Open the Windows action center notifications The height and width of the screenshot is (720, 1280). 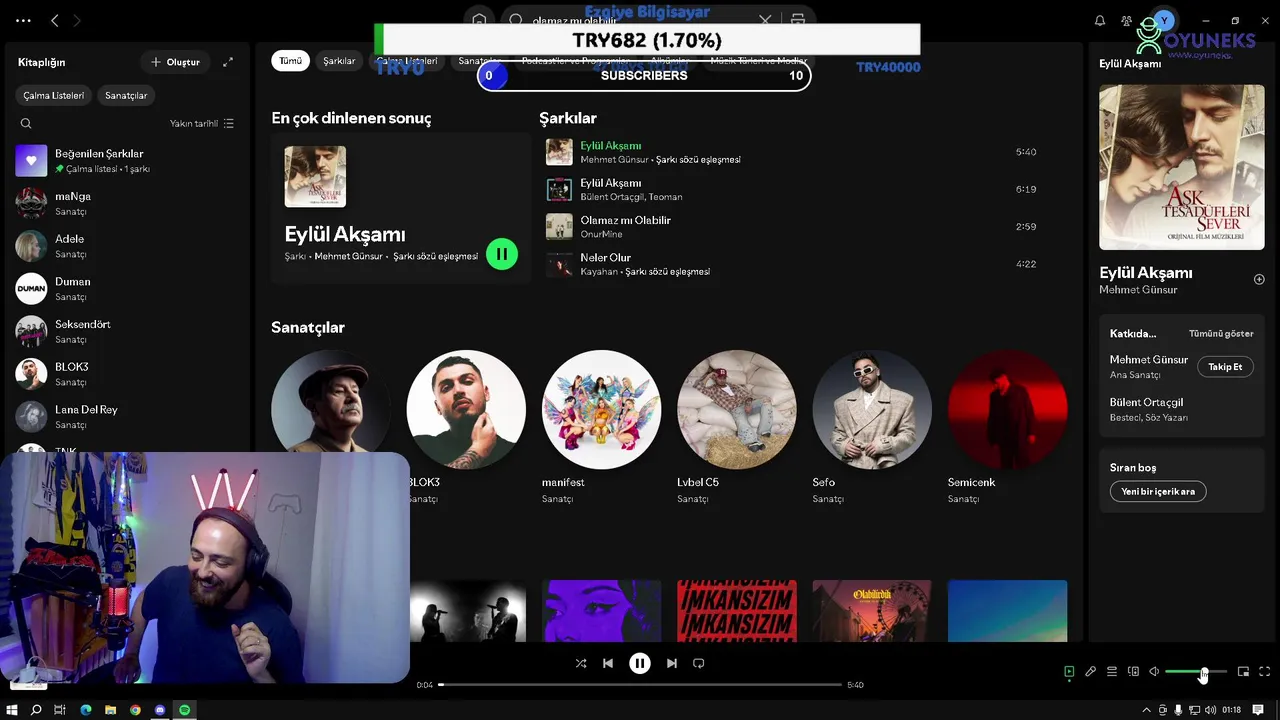pos(1258,710)
